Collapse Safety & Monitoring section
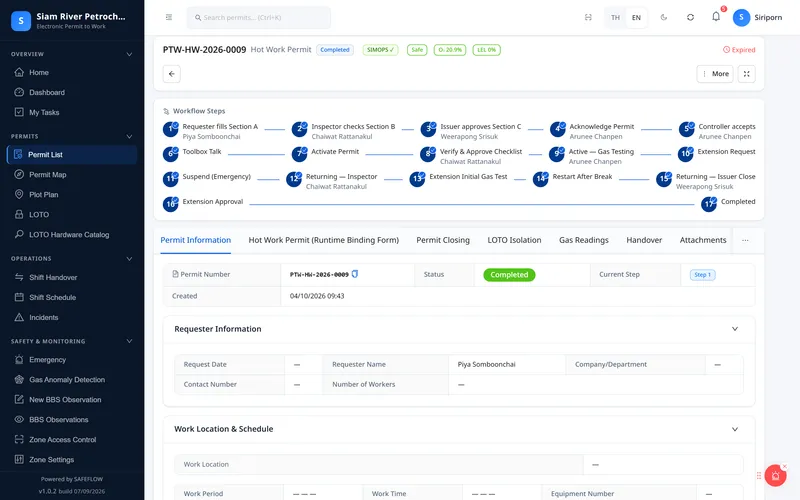The width and height of the screenshot is (800, 500). pos(129,341)
